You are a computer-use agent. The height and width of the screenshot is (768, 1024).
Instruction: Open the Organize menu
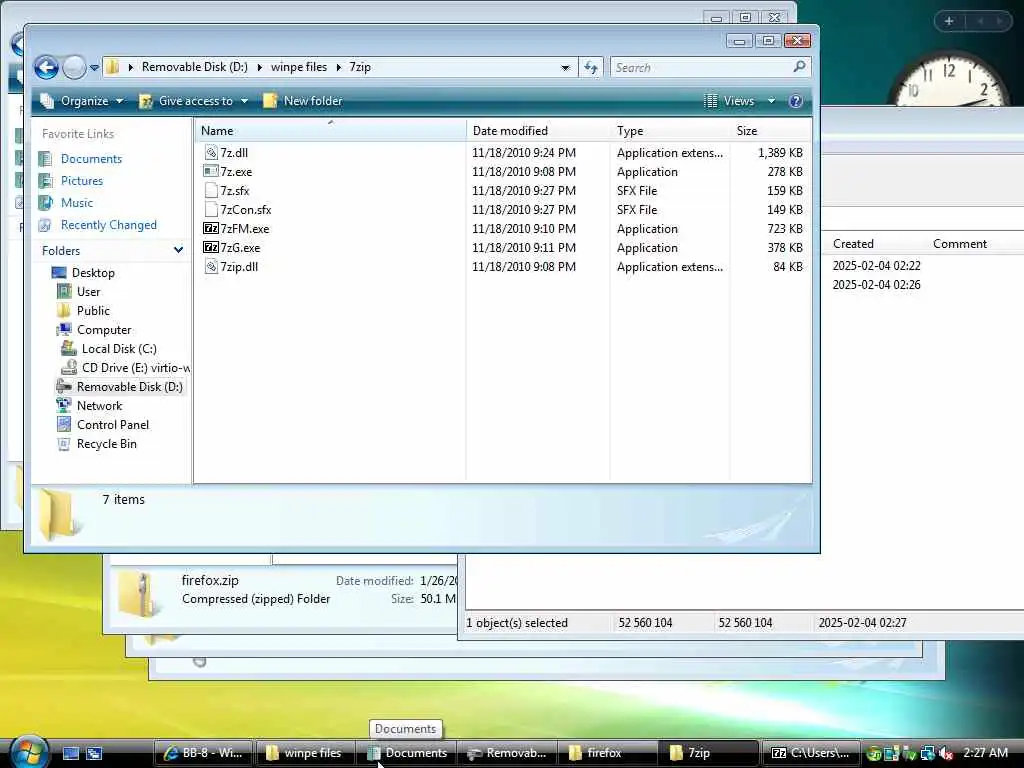click(x=81, y=101)
